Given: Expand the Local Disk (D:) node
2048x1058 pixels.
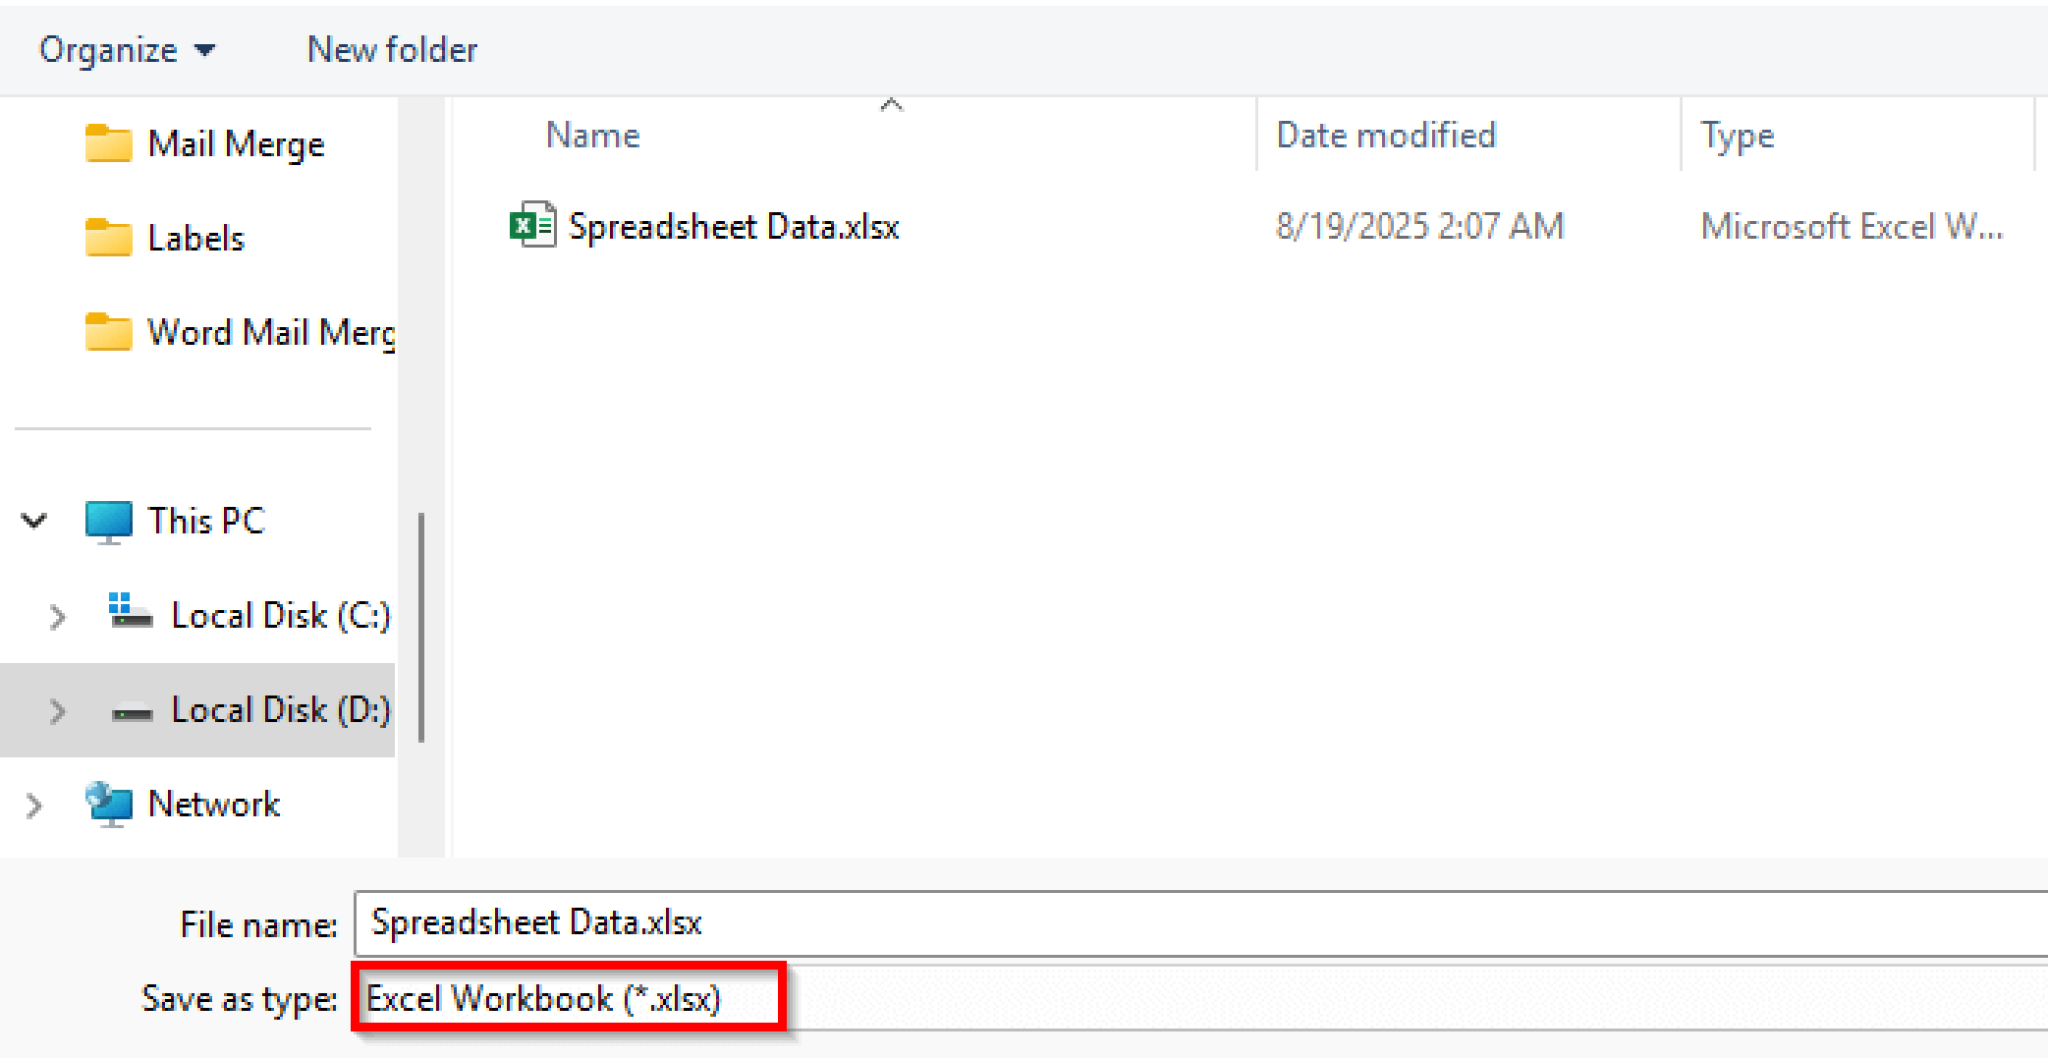Looking at the screenshot, I should [57, 710].
